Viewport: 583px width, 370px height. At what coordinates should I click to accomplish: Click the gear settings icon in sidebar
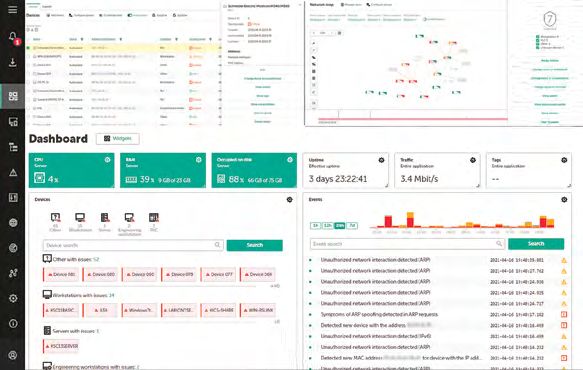pos(13,298)
